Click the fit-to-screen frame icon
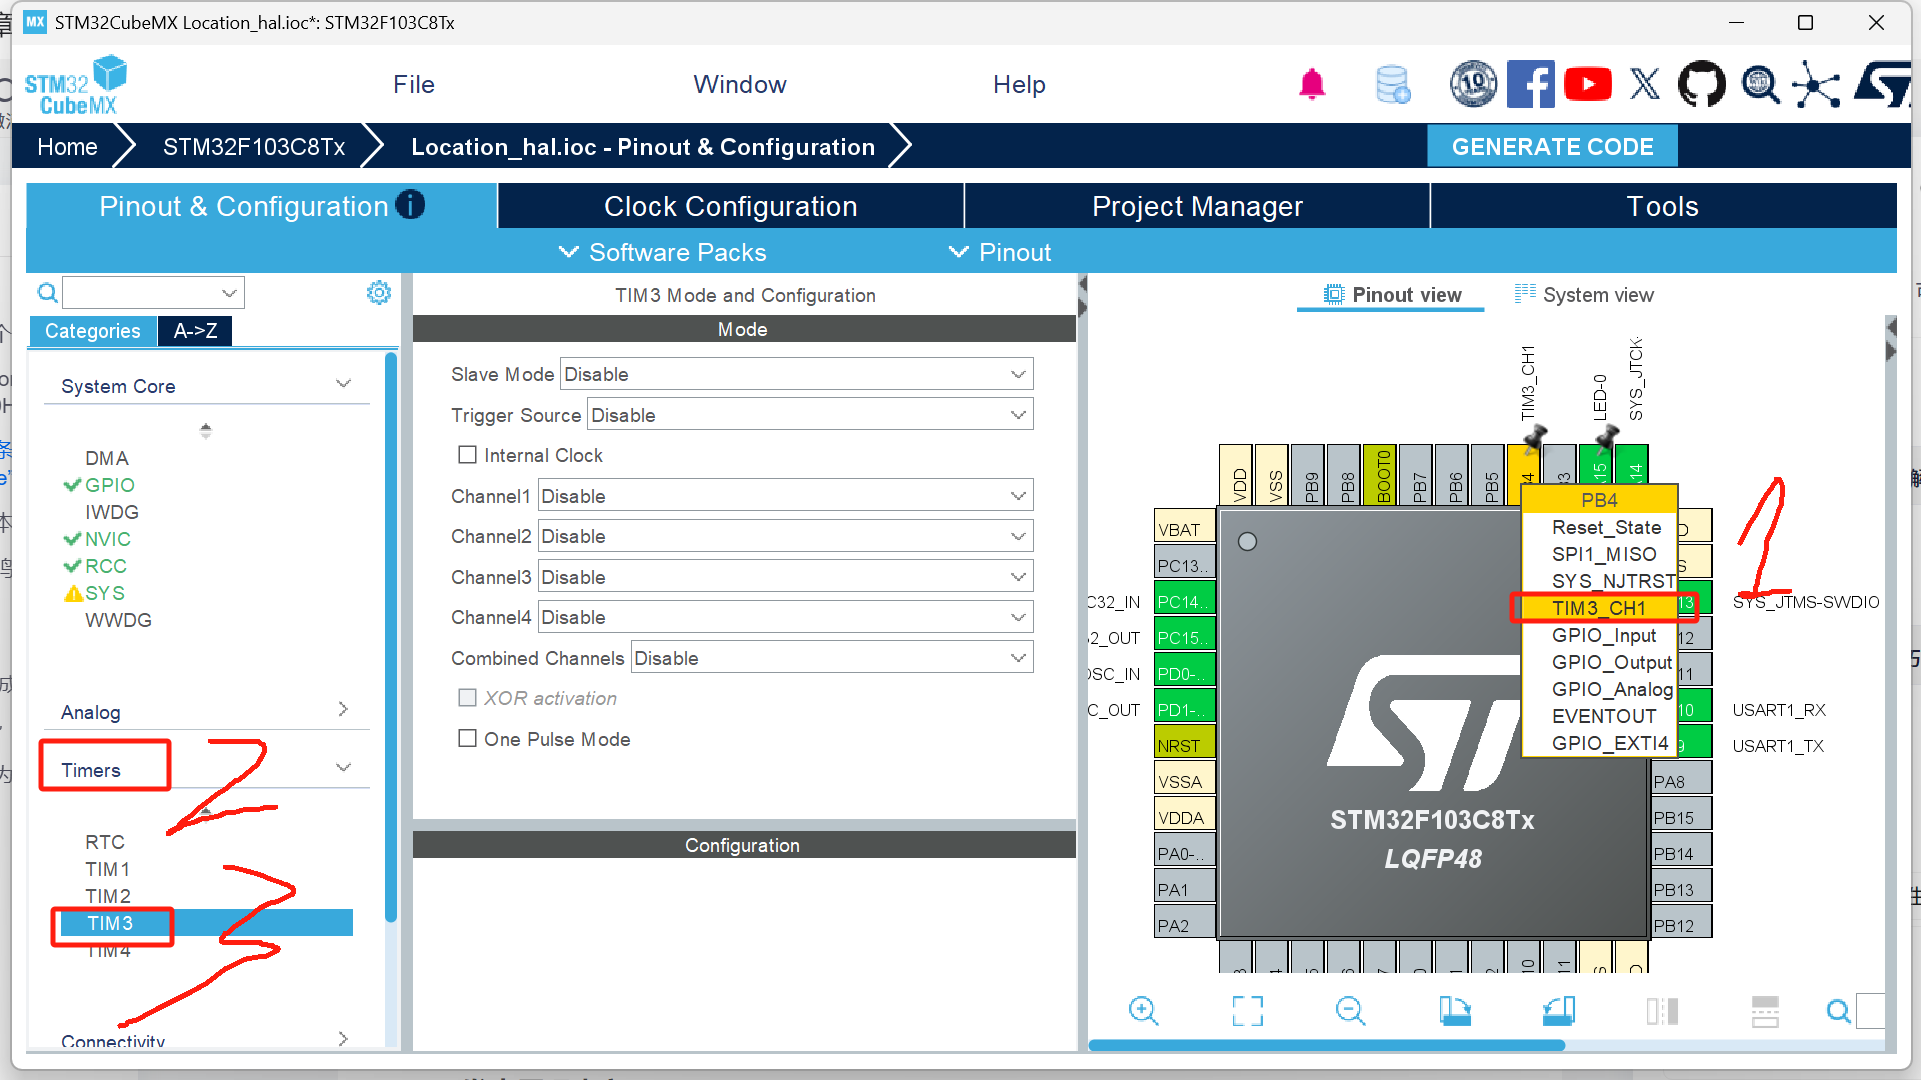Screen dimensions: 1921x1080 coord(1247,1011)
